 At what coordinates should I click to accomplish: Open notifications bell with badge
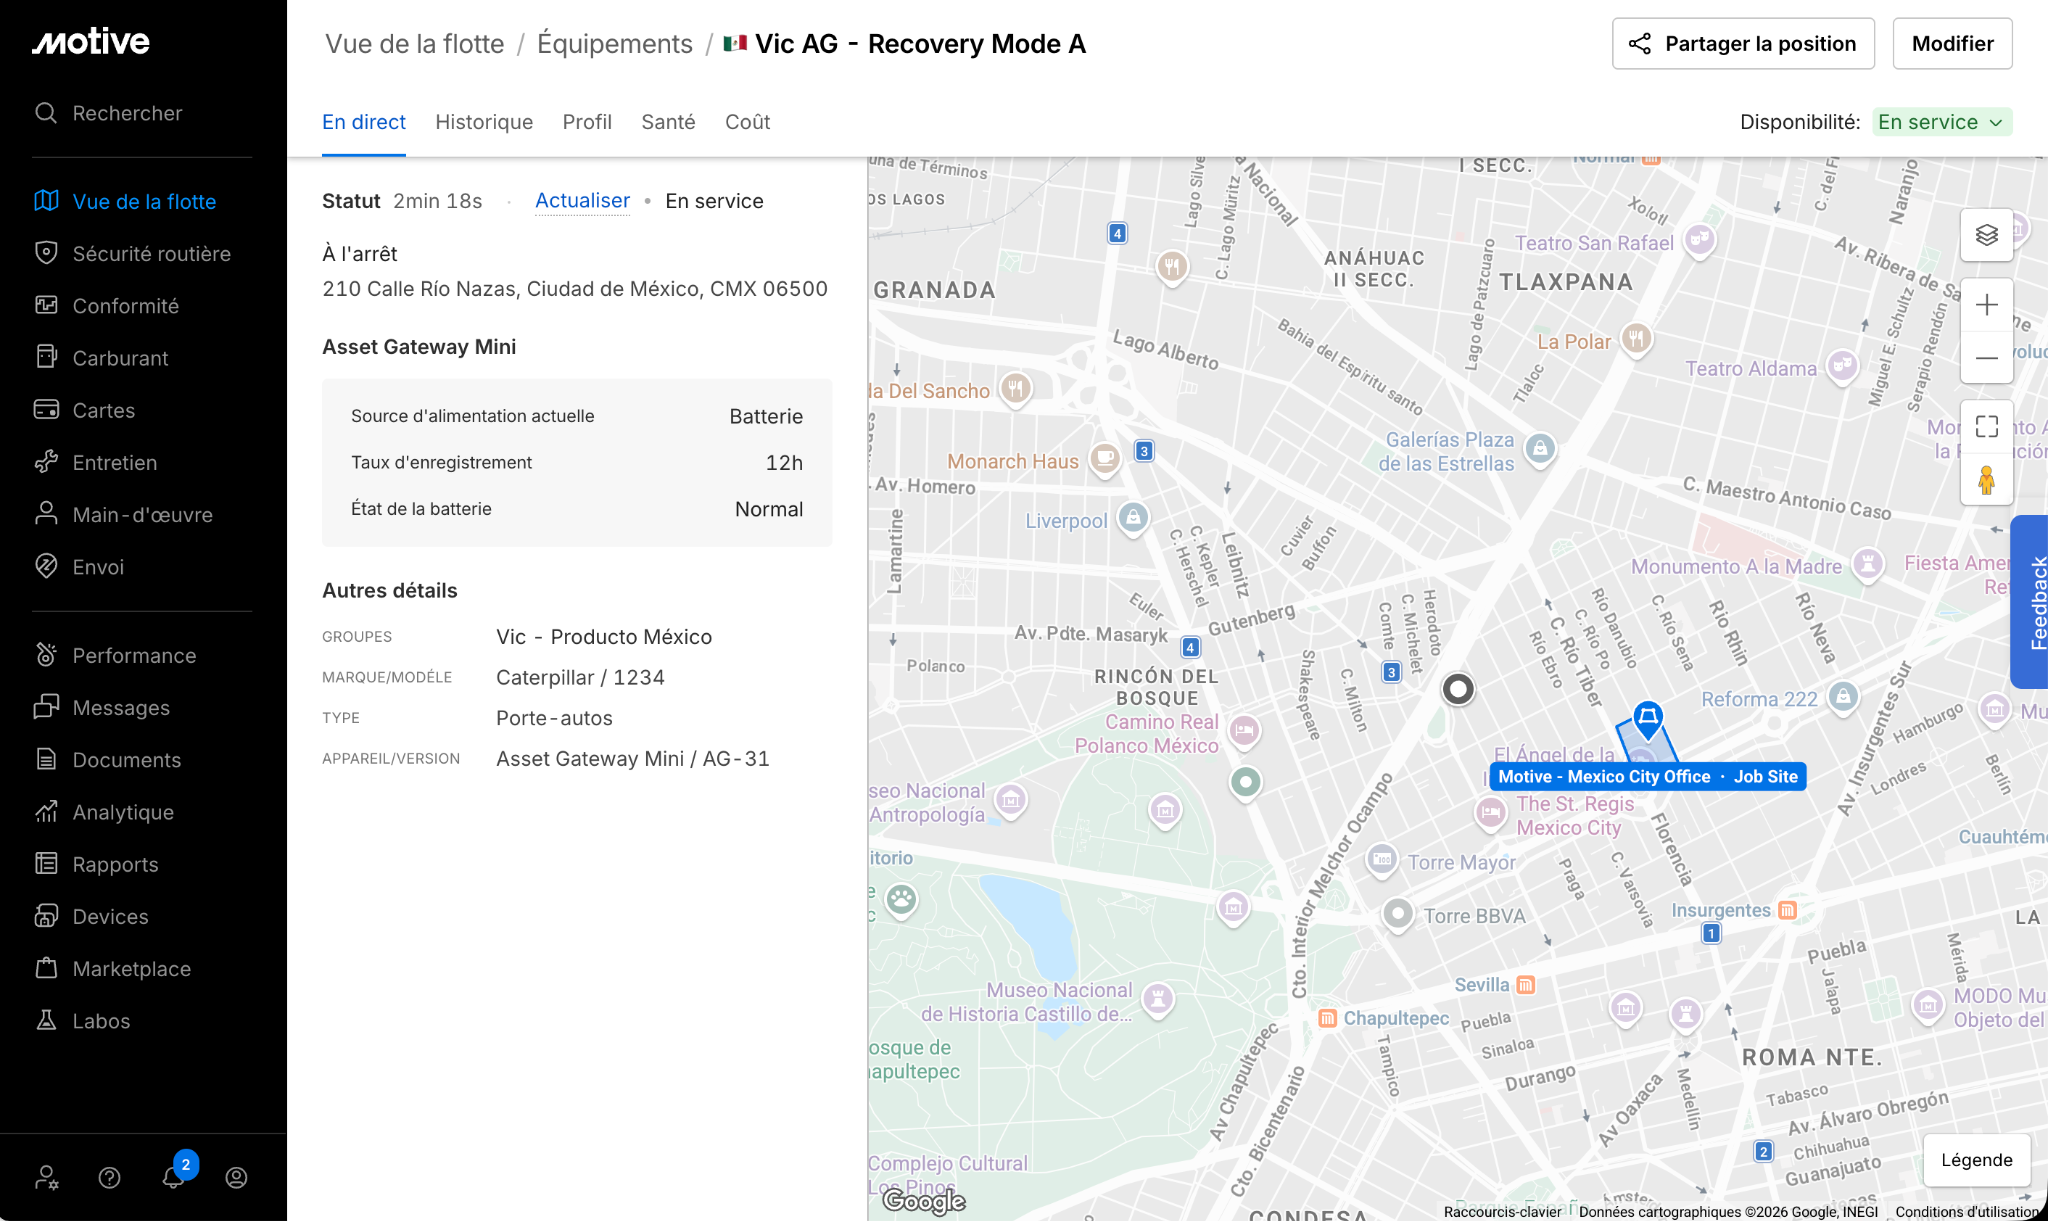[174, 1177]
